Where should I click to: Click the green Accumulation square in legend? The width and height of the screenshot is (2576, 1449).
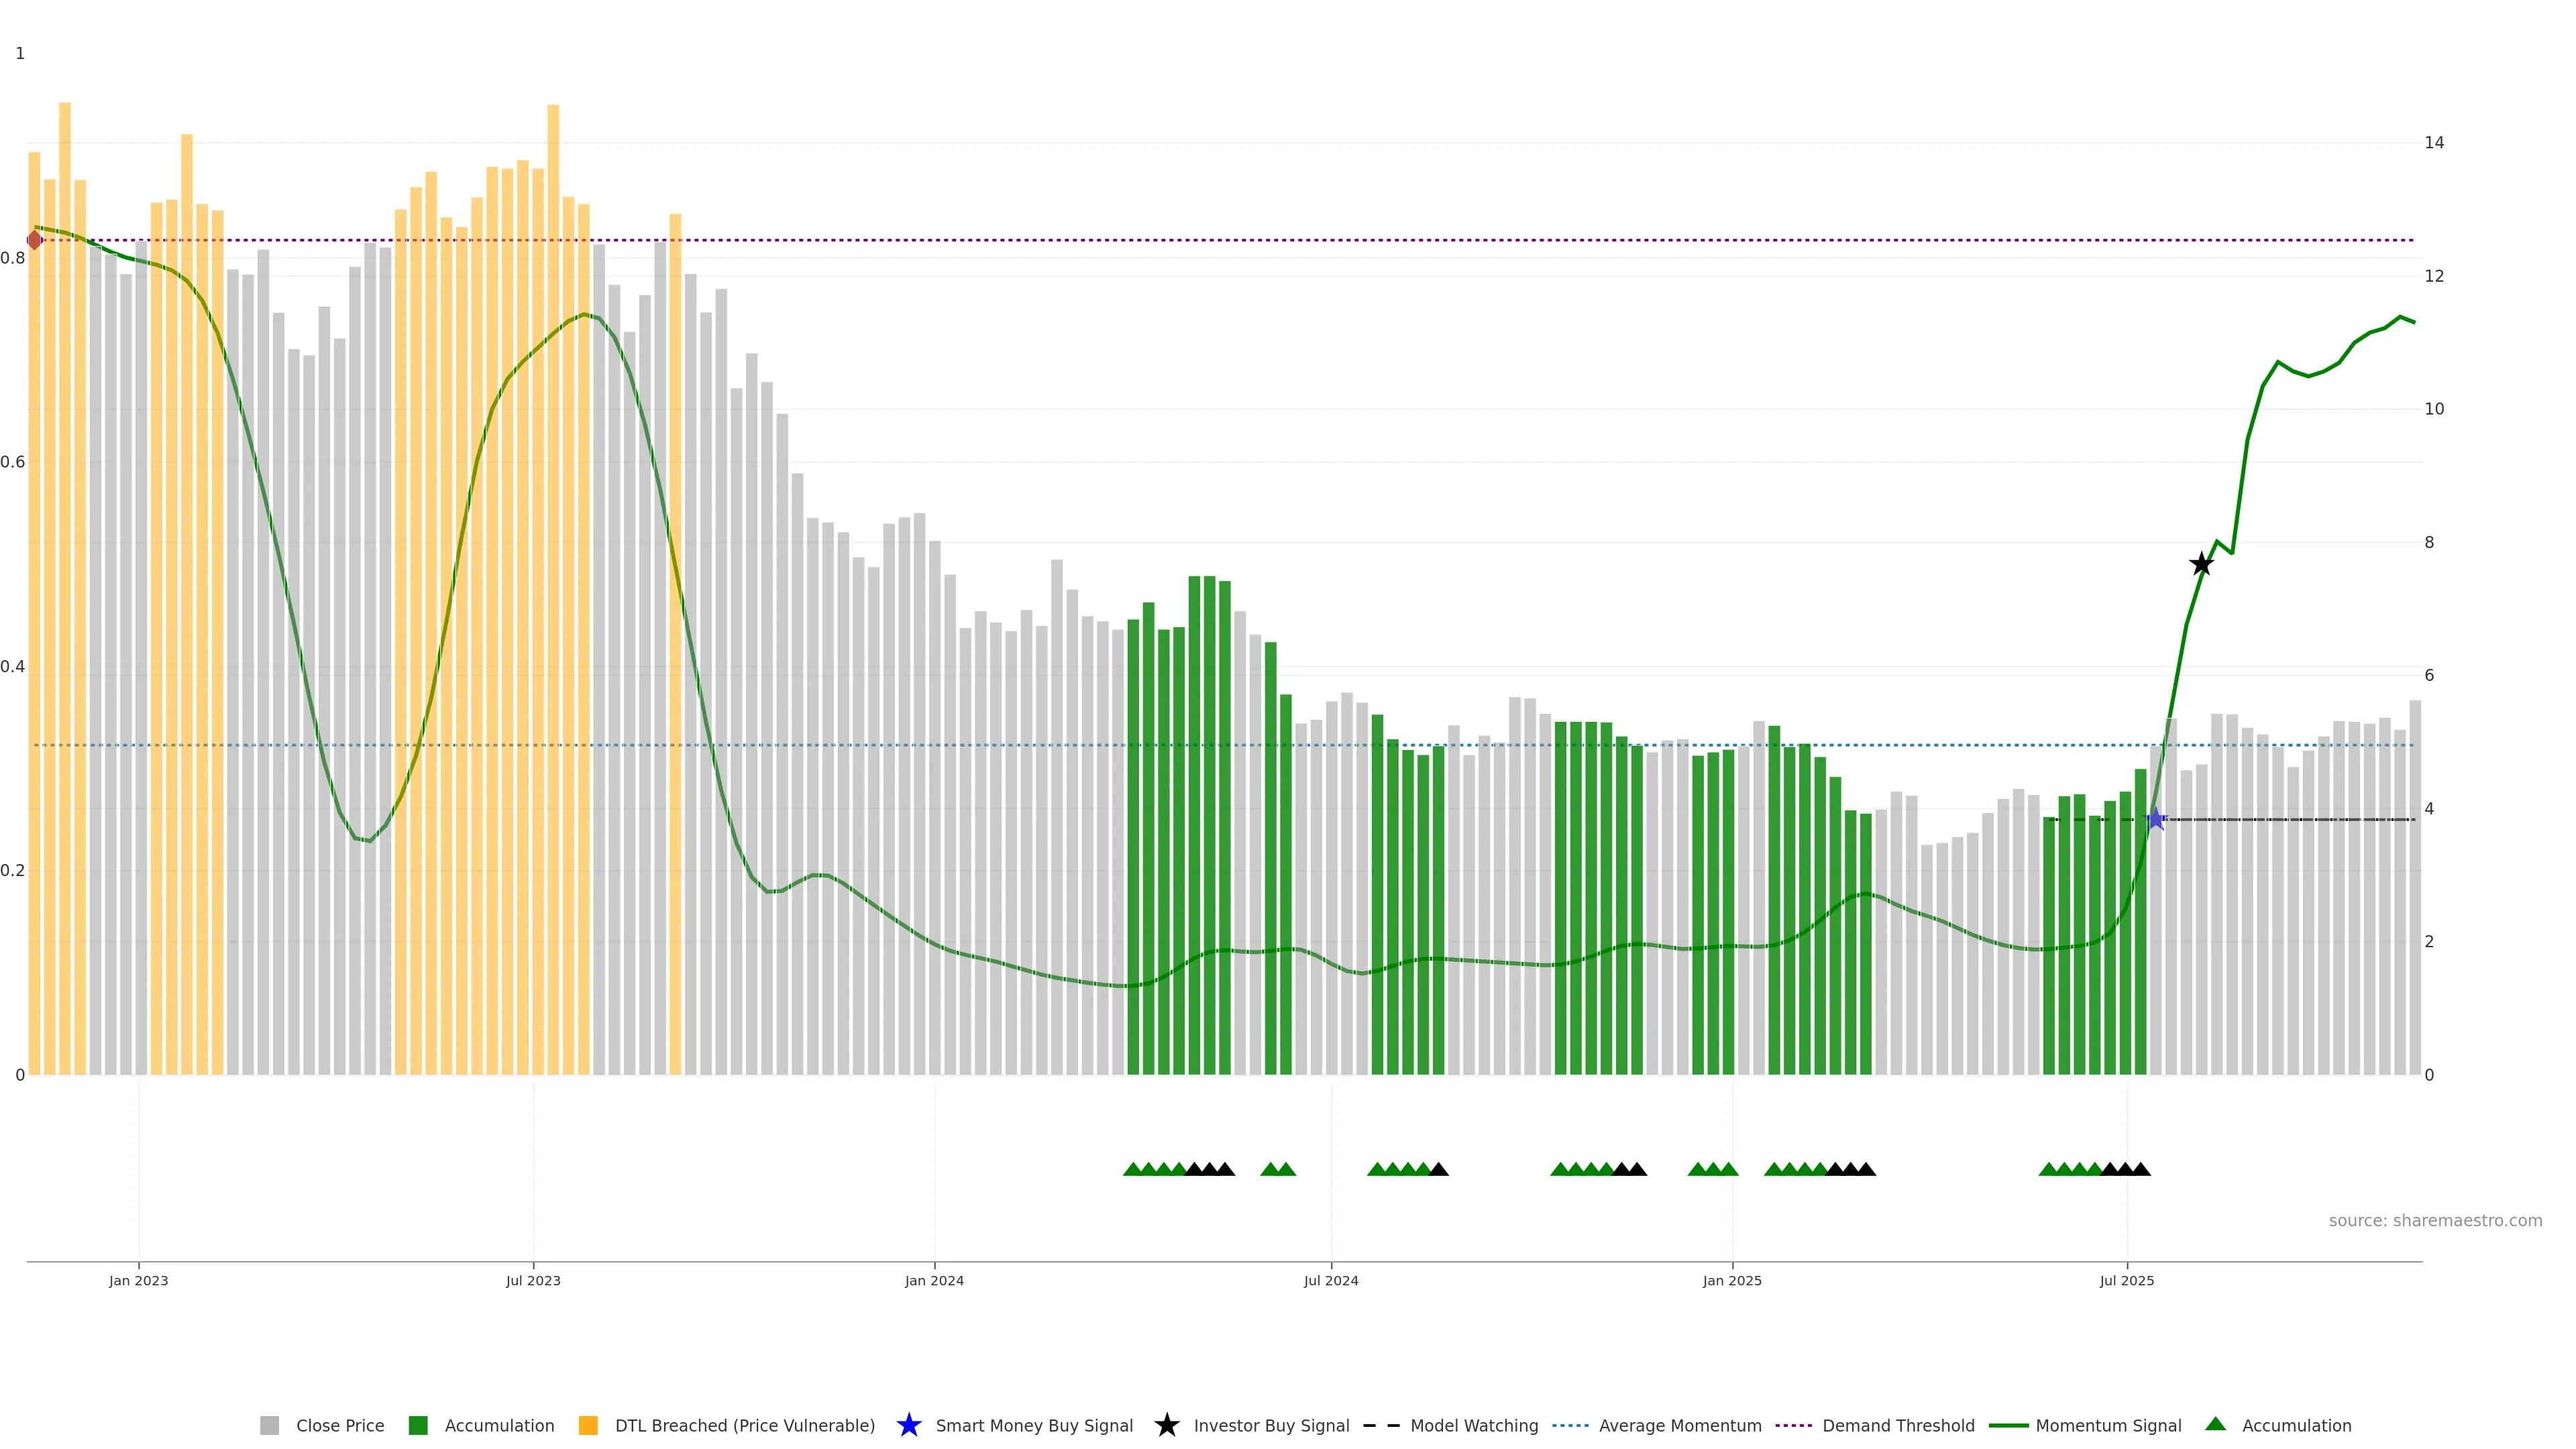[418, 1425]
